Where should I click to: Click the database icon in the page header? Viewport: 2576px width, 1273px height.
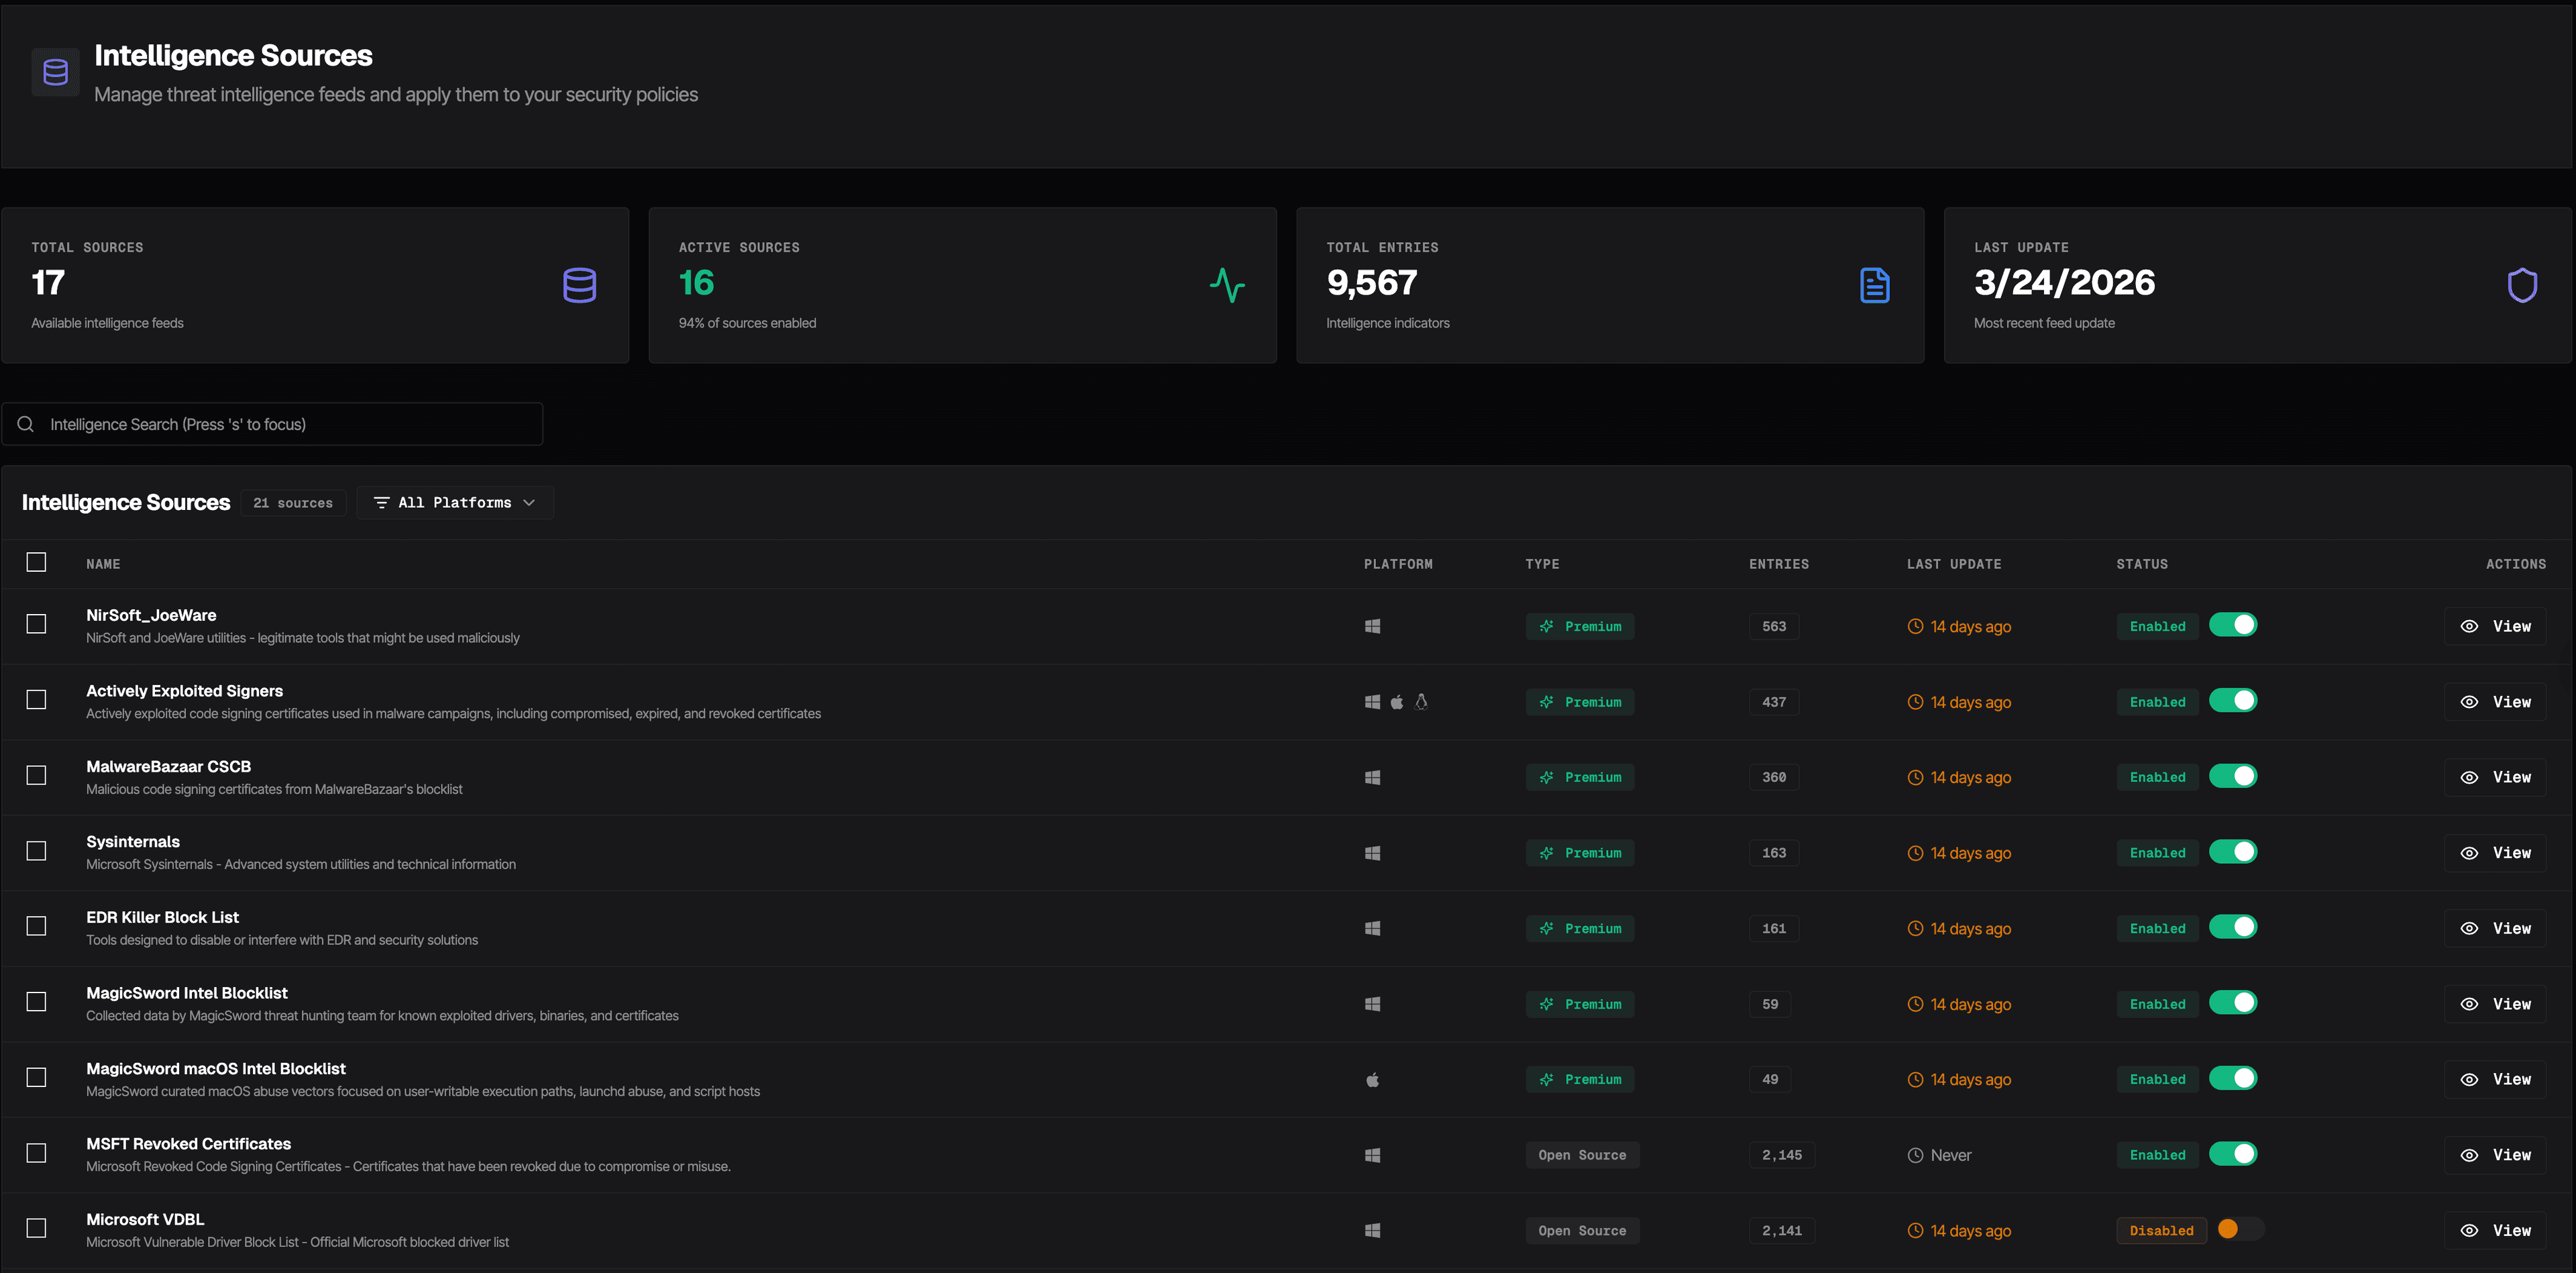coord(55,71)
